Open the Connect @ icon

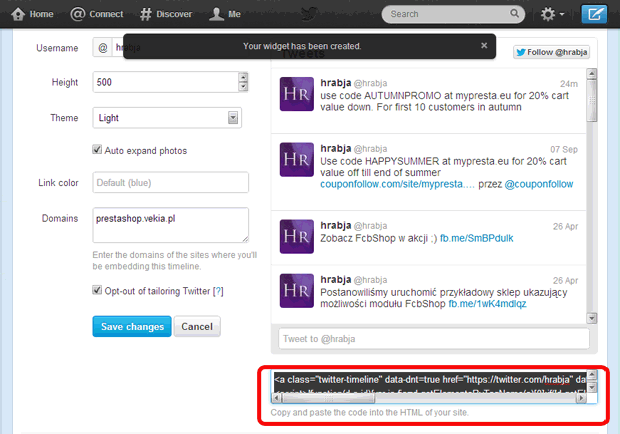point(78,15)
